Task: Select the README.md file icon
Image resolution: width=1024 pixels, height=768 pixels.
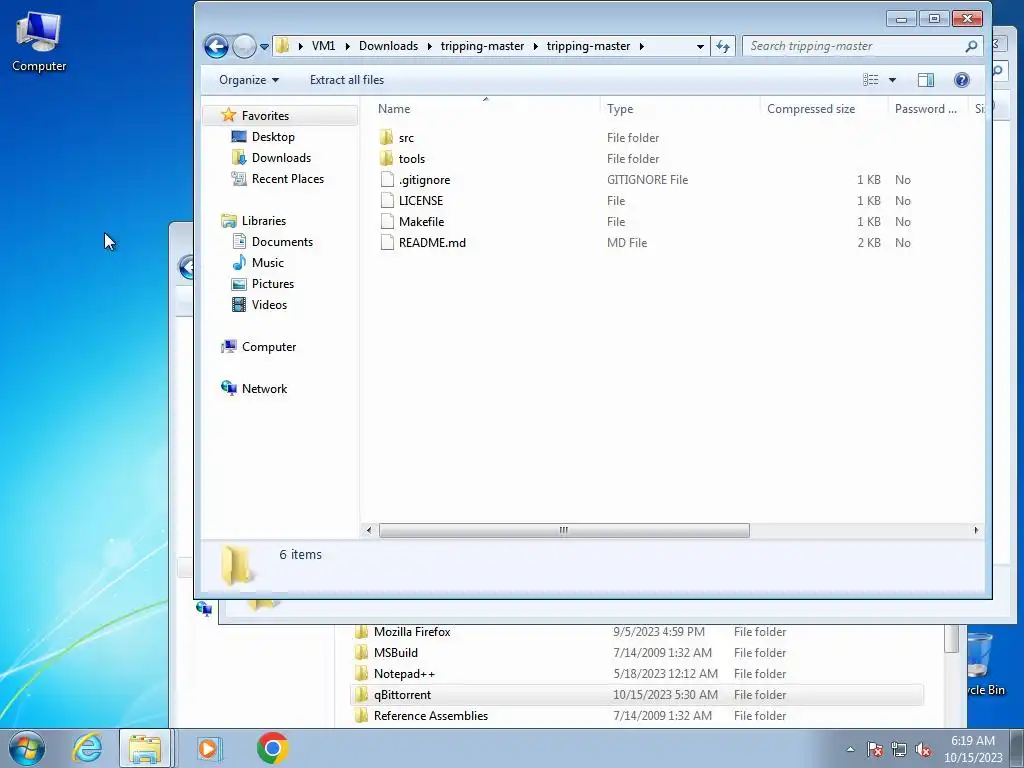Action: point(387,242)
